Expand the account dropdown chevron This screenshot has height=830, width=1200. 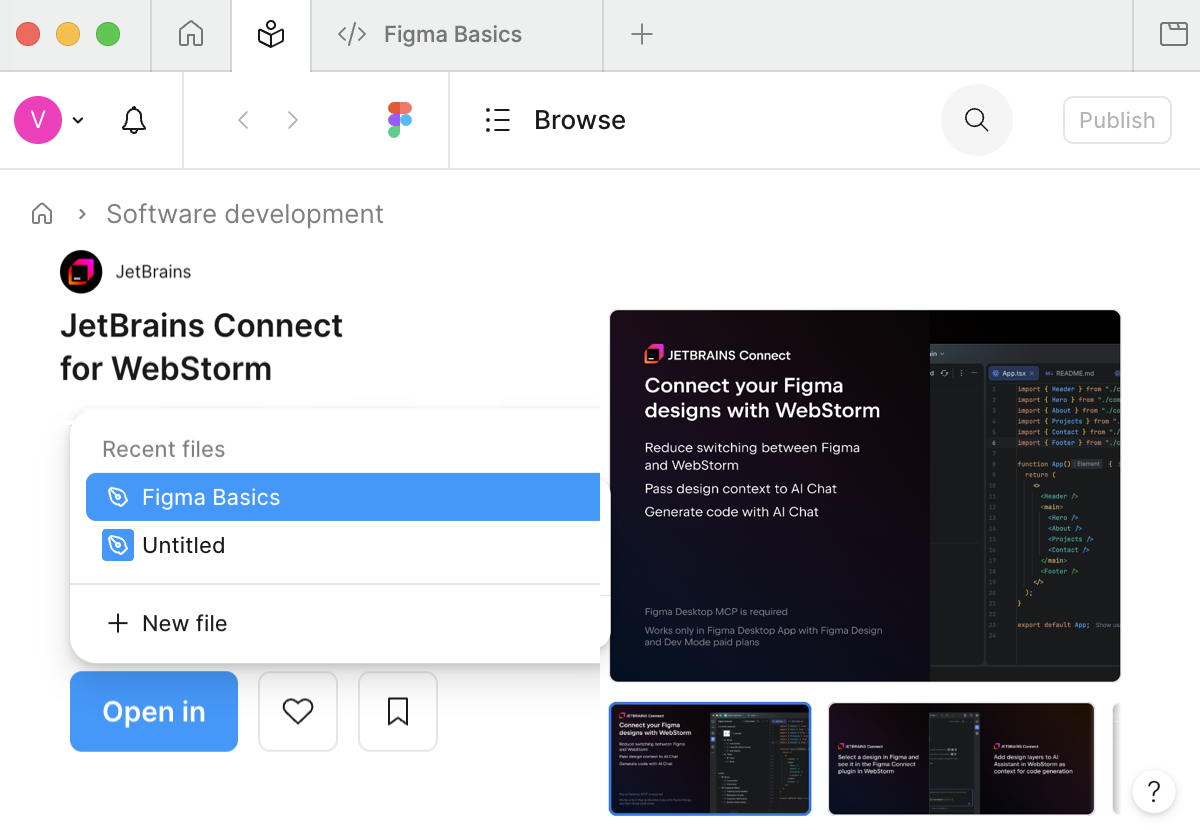coord(78,121)
